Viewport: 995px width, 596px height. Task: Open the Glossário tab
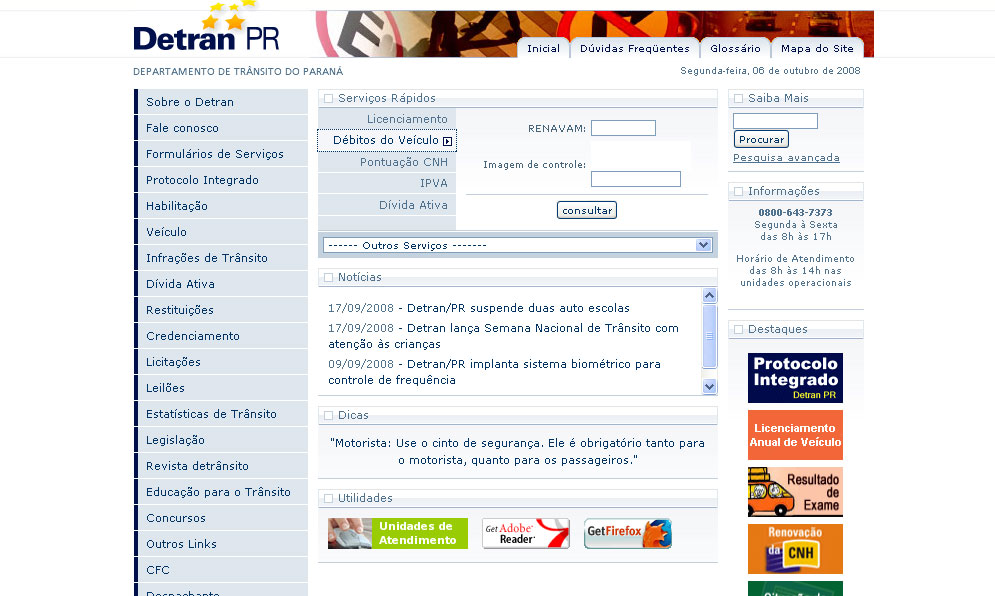click(x=736, y=49)
